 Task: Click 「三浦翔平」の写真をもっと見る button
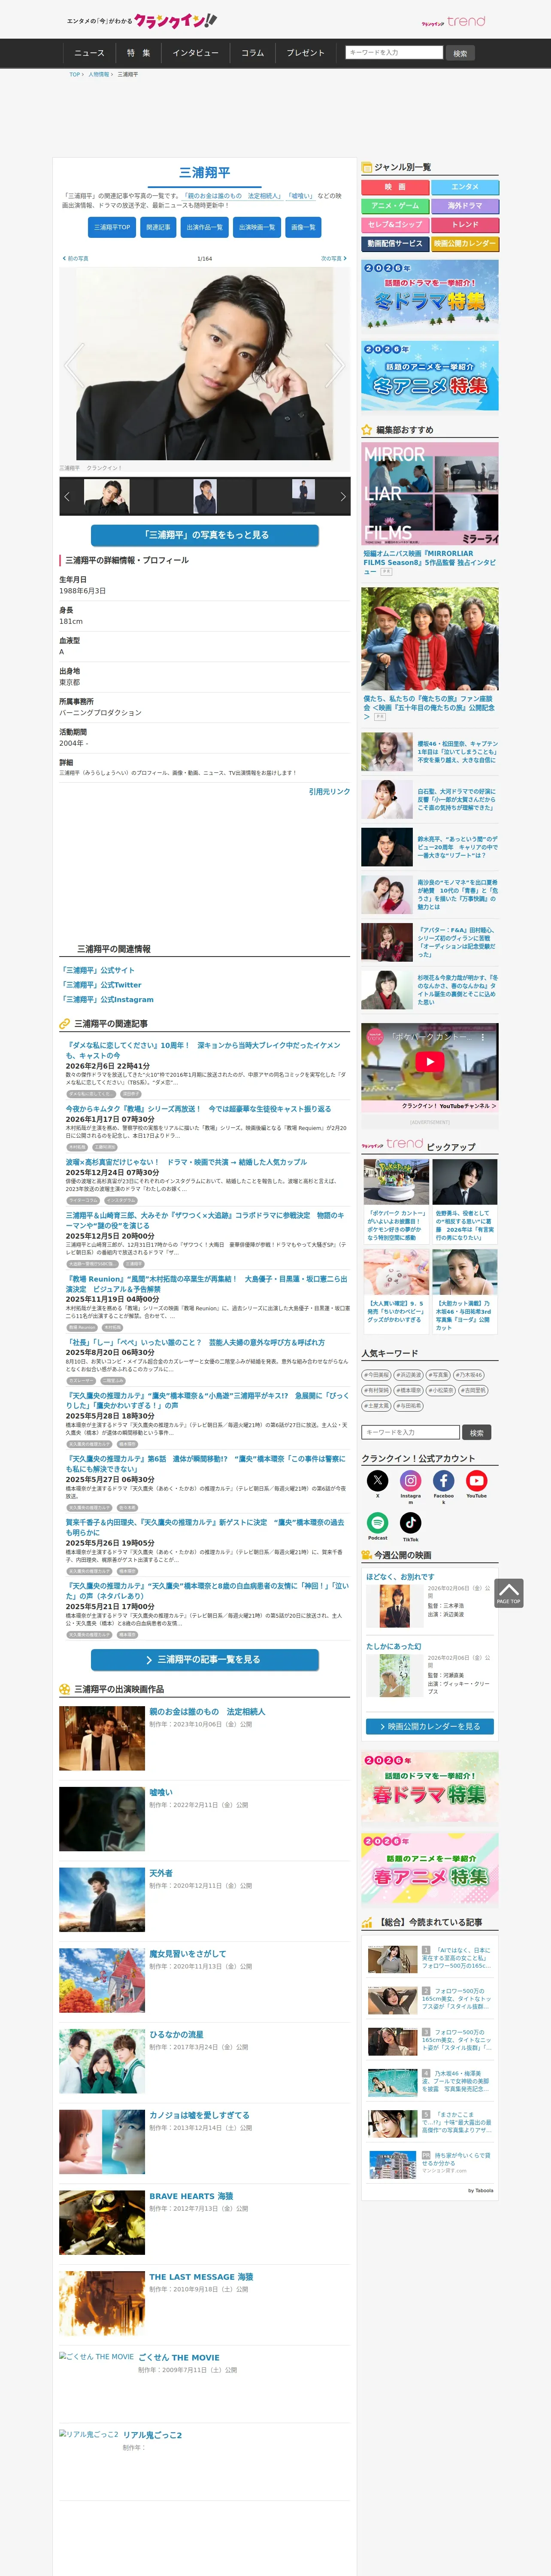[x=205, y=535]
